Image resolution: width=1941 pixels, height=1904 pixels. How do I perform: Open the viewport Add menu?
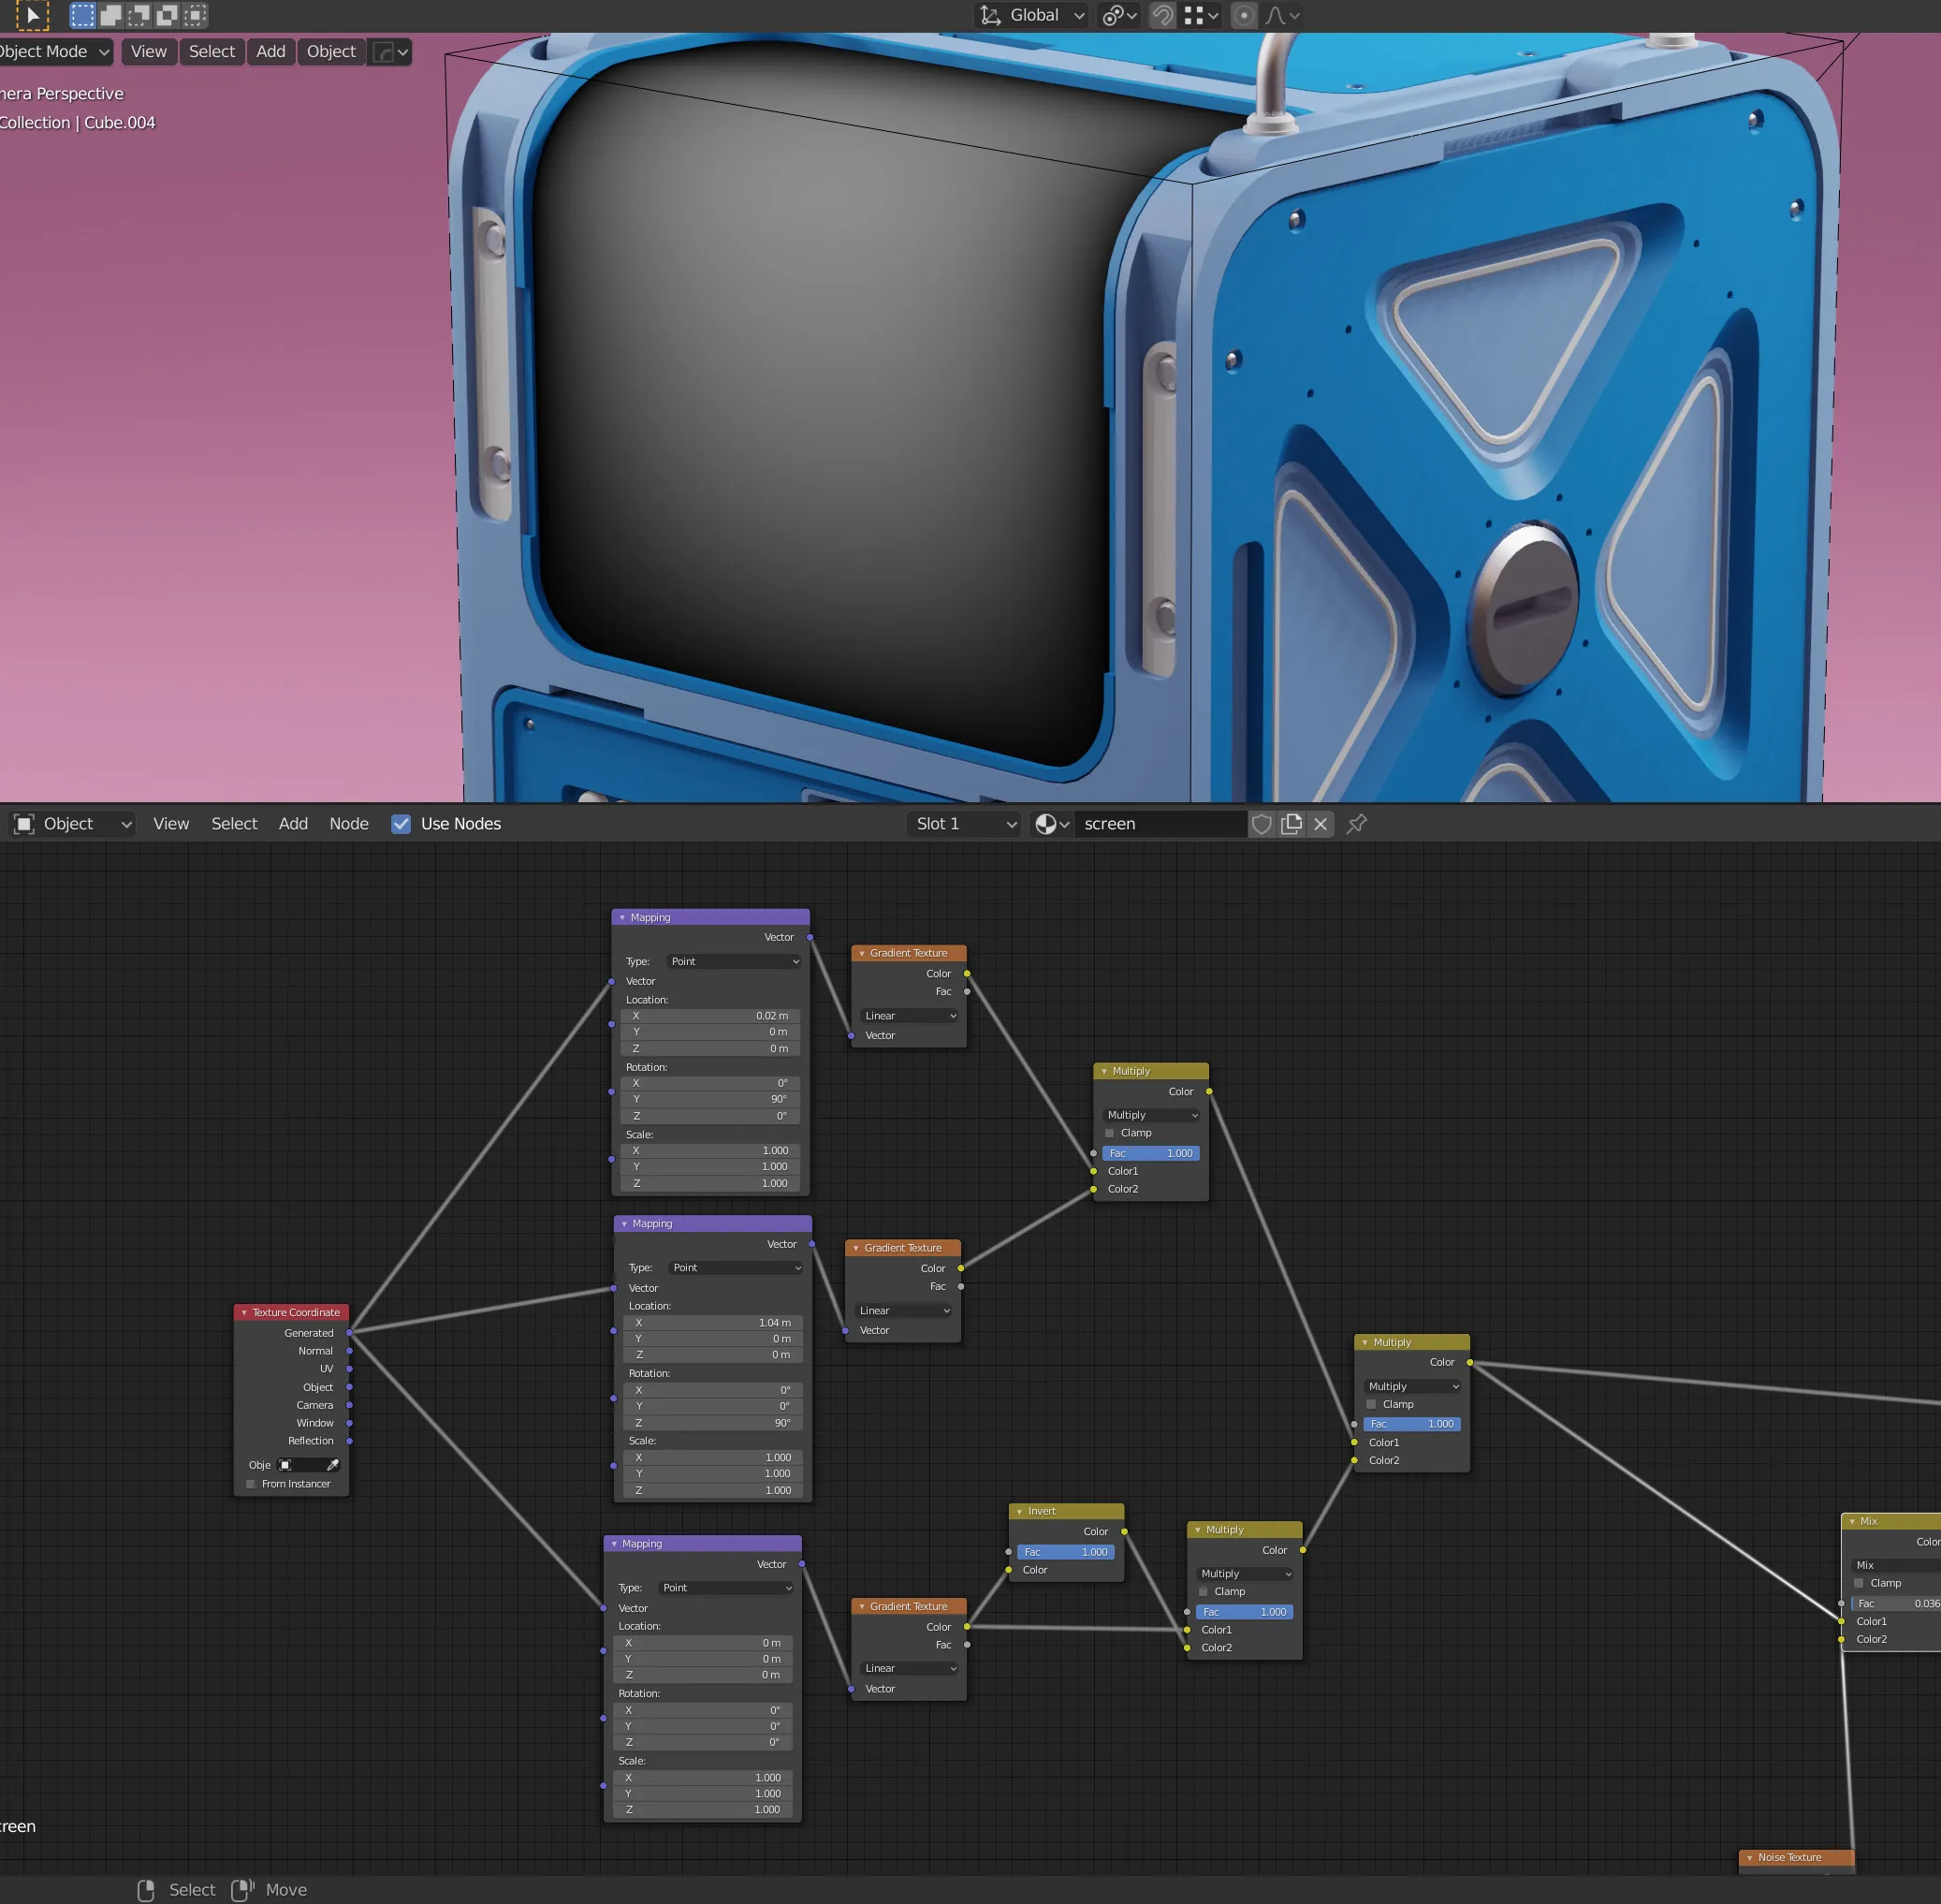point(271,51)
